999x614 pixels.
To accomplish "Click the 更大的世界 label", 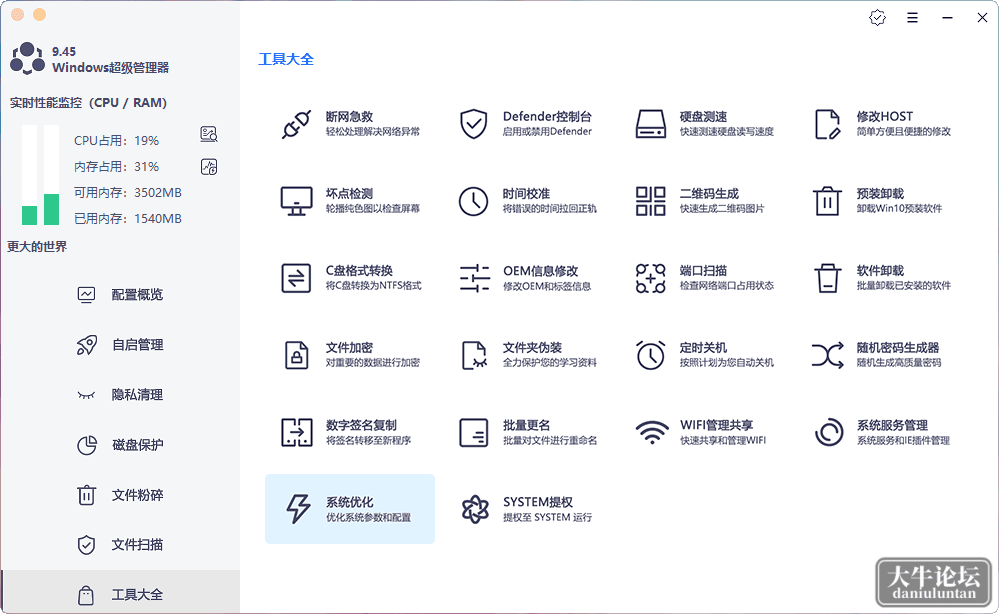I will click(37, 246).
